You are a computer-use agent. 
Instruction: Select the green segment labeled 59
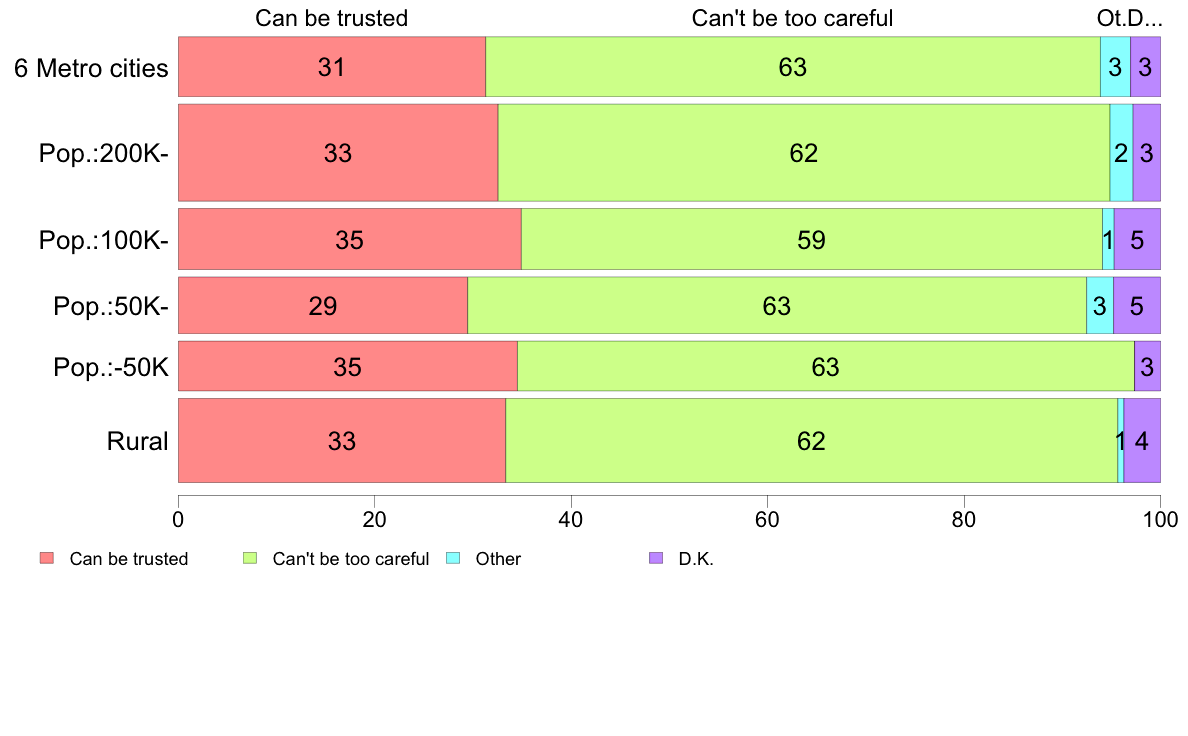[811, 239]
